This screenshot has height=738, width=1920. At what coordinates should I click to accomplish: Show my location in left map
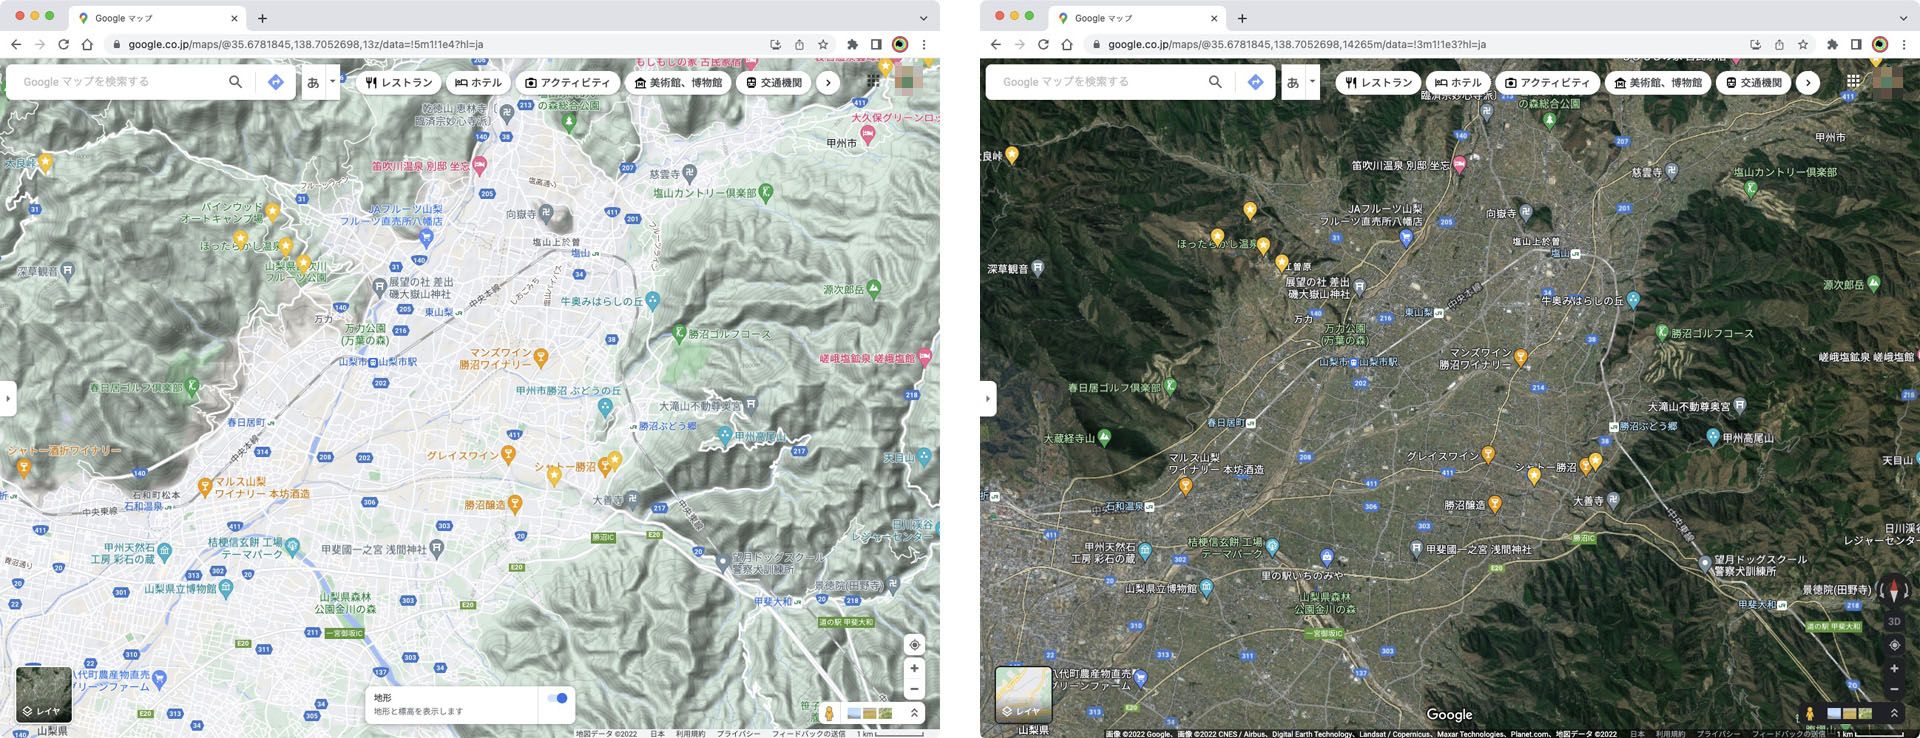click(x=914, y=645)
